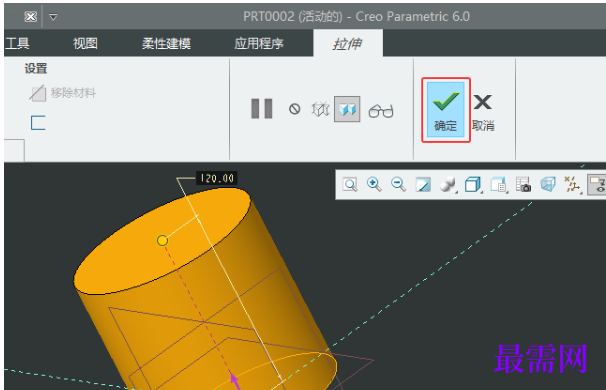This screenshot has width=606, height=390.
Task: Switch to 应用程序 tab
Action: [259, 43]
